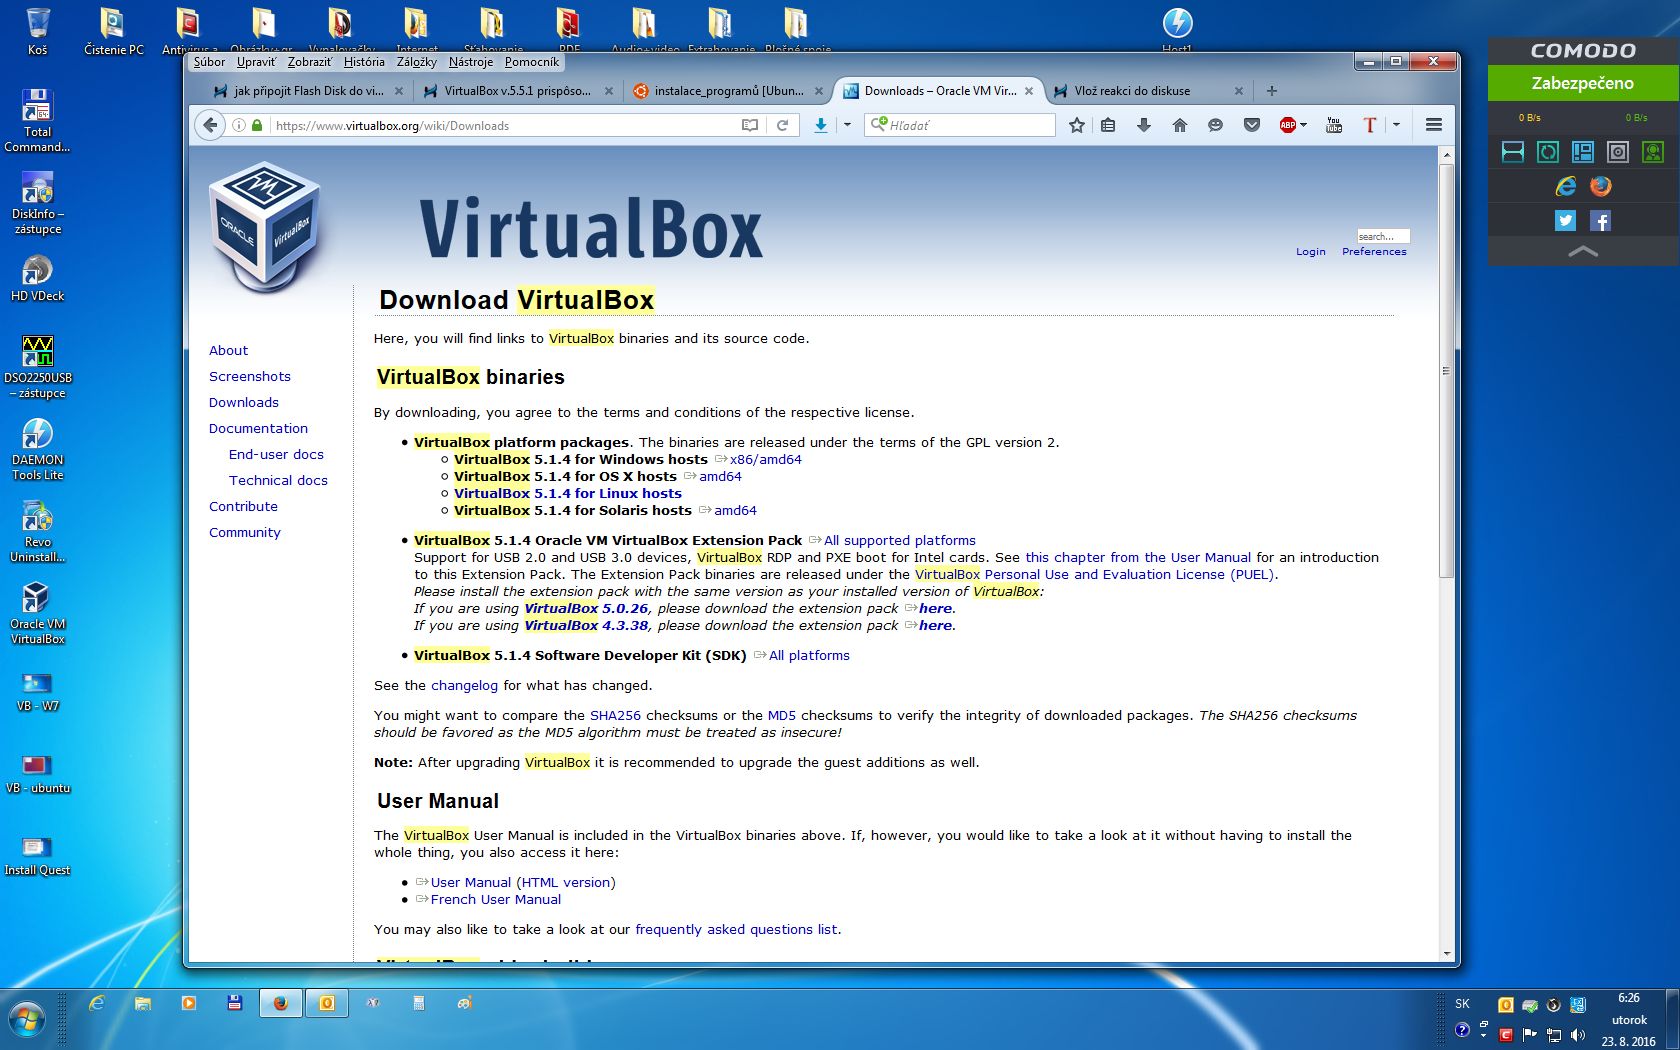Open the User Manual (HTML version) link
Viewport: 1680px width, 1050px height.
(523, 883)
